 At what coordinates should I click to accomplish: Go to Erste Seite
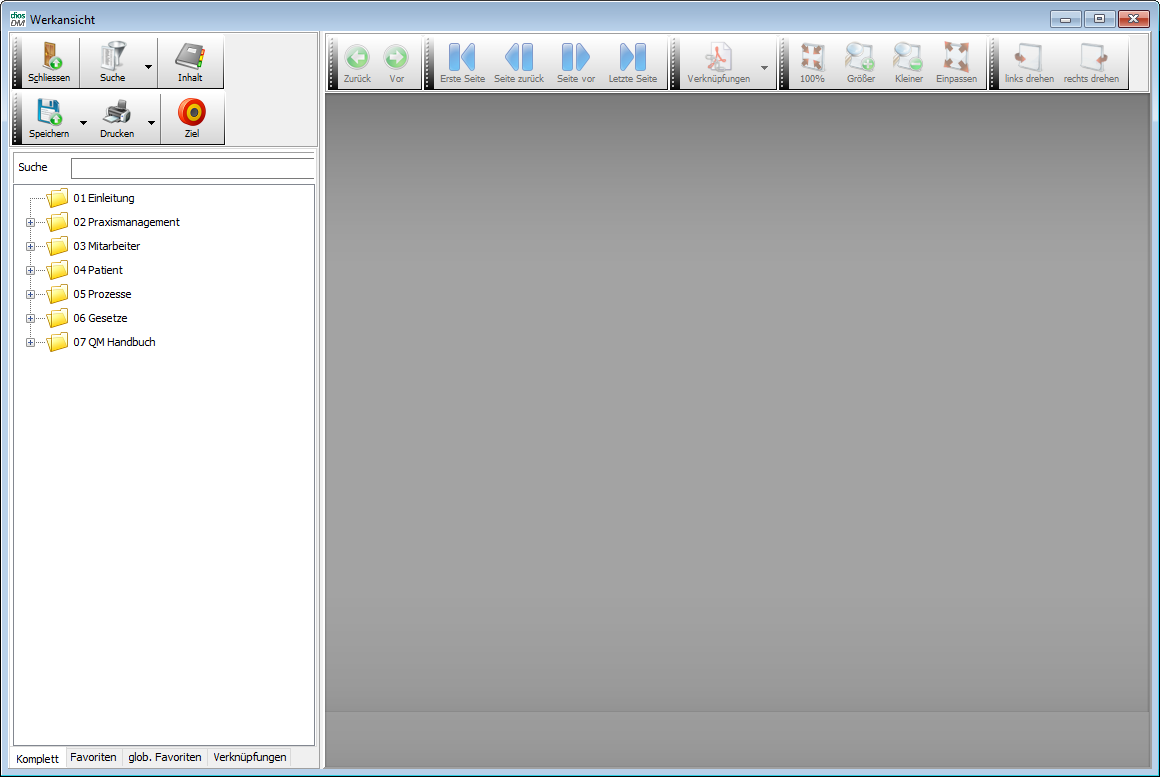pyautogui.click(x=462, y=57)
